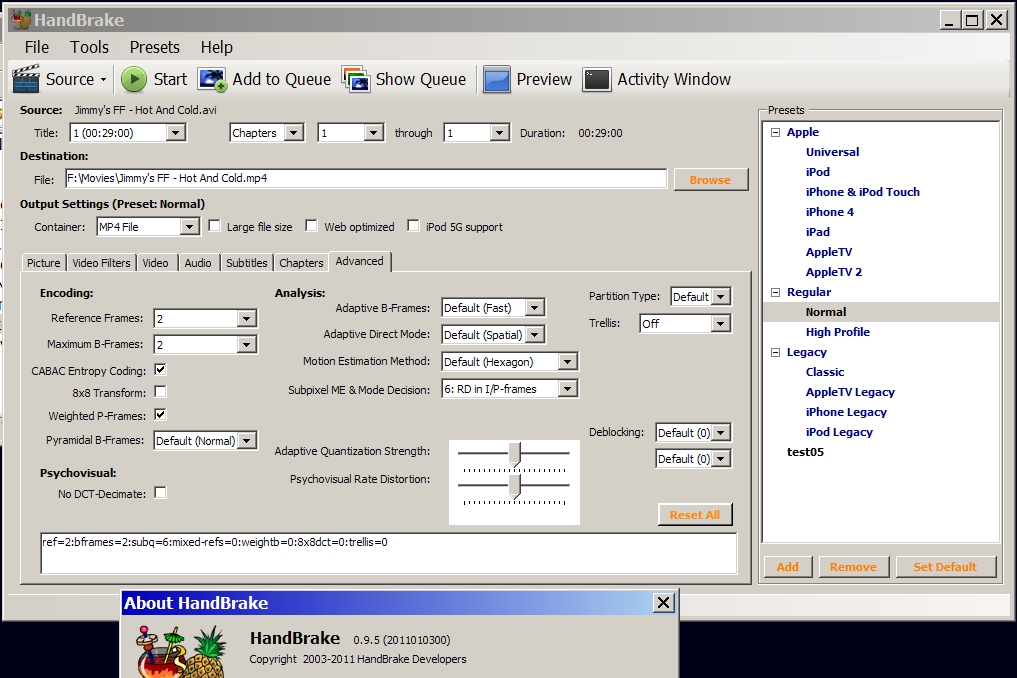Image resolution: width=1017 pixels, height=678 pixels.
Task: Open the Tools menu
Action: (x=90, y=47)
